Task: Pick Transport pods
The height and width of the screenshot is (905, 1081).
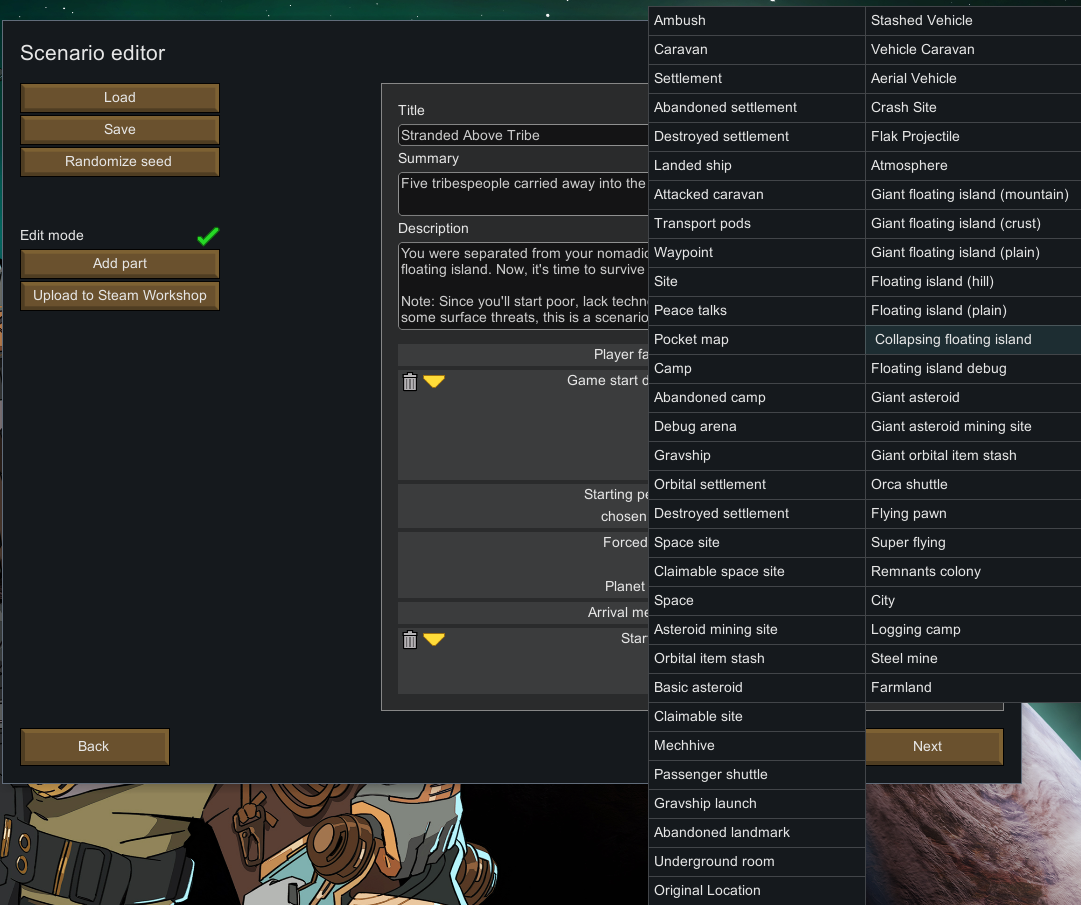Action: tap(756, 223)
